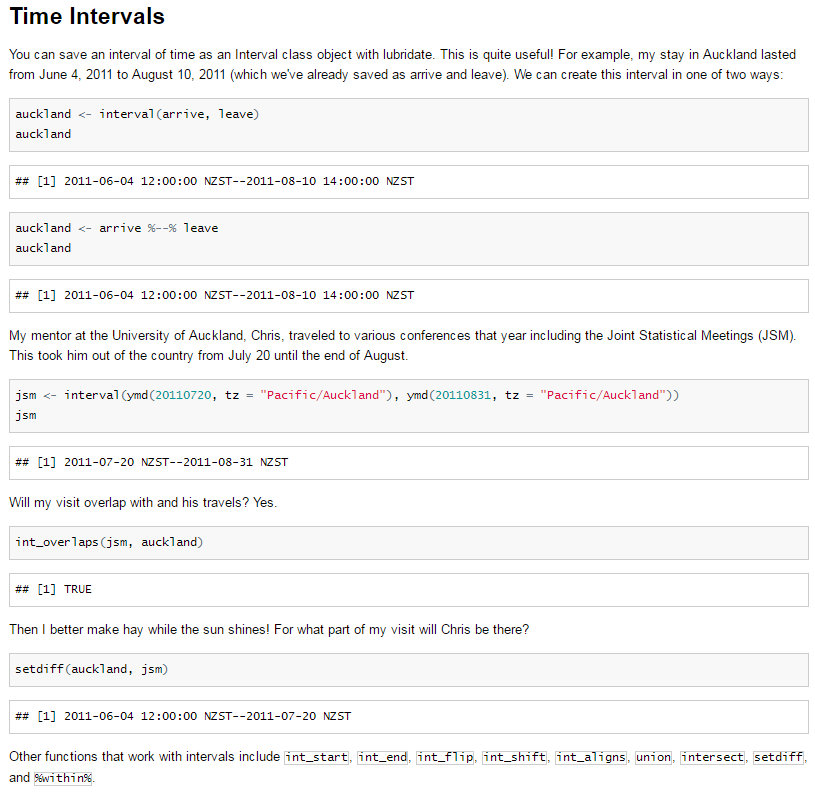Click the union inline code term
815x797 pixels.
tap(653, 757)
